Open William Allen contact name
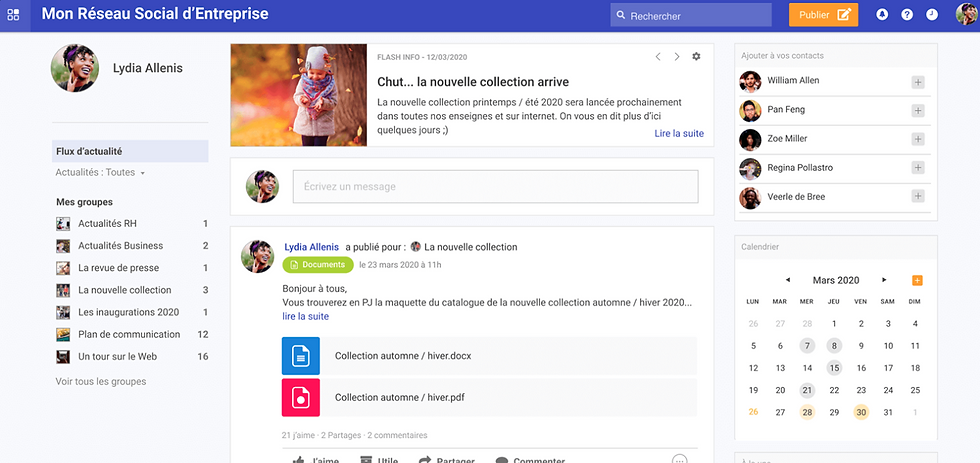The image size is (980, 463). click(x=793, y=80)
